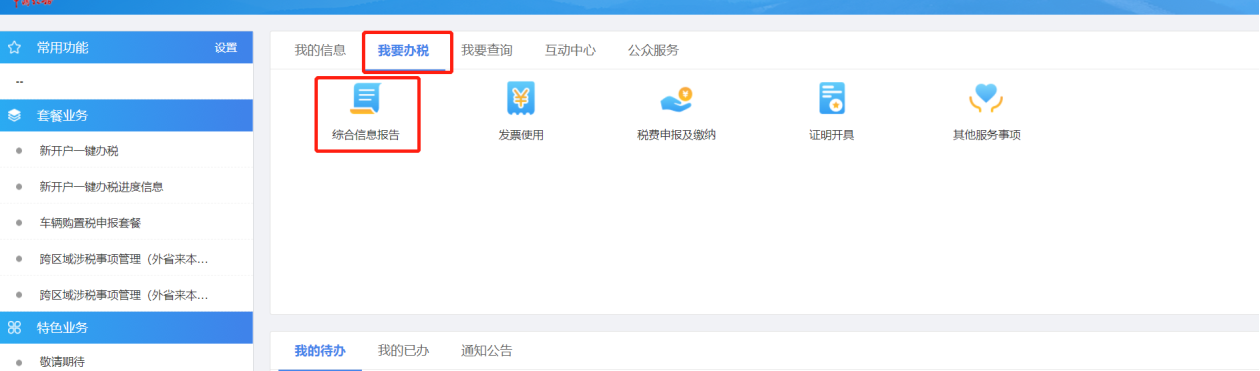Collapse the 特色业务 section header
This screenshot has width=1260, height=371.
[x=126, y=328]
